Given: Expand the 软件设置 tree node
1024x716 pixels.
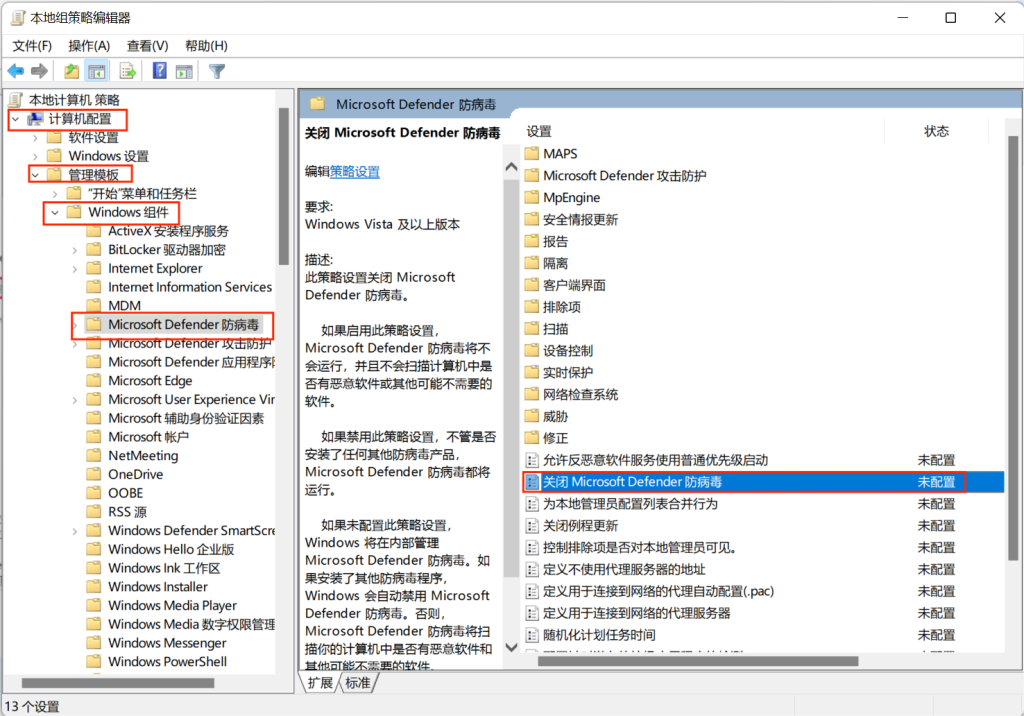Looking at the screenshot, I should coord(35,138).
